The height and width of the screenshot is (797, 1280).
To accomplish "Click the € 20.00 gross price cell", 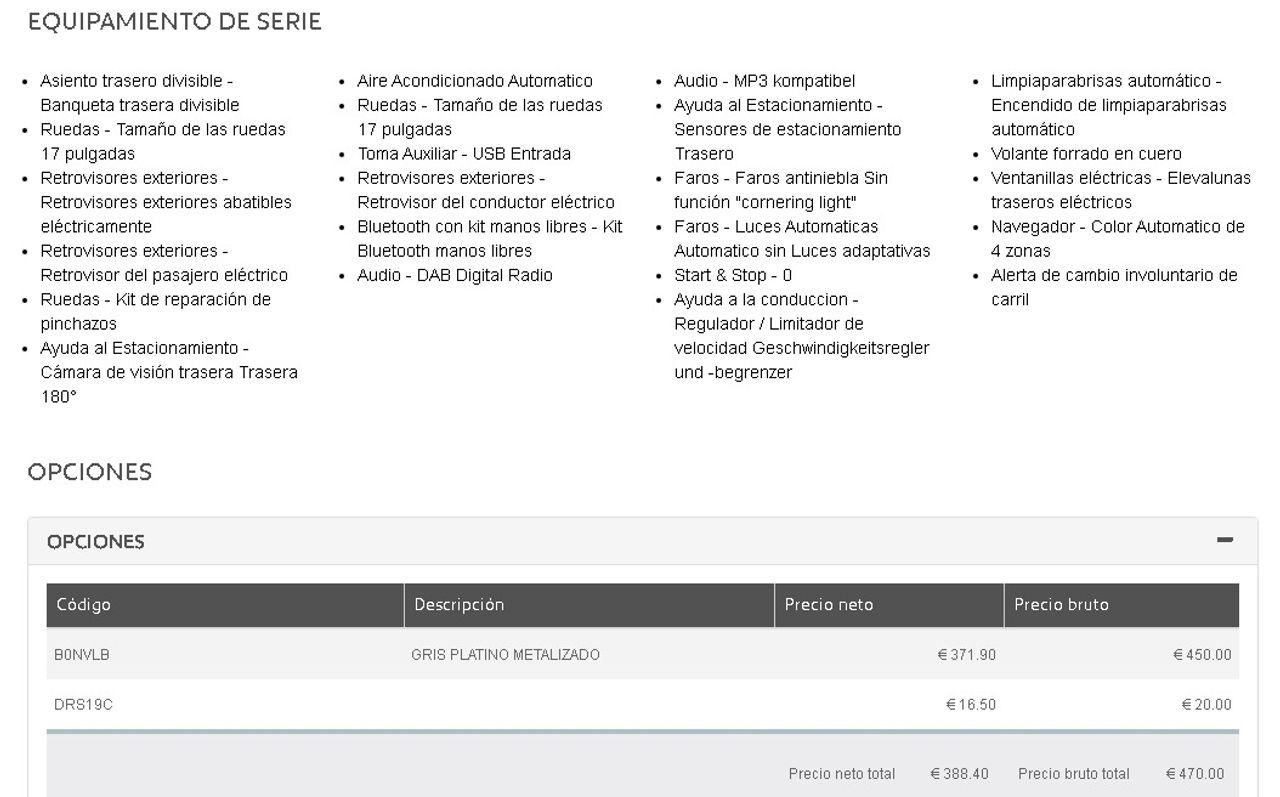I will click(1206, 705).
